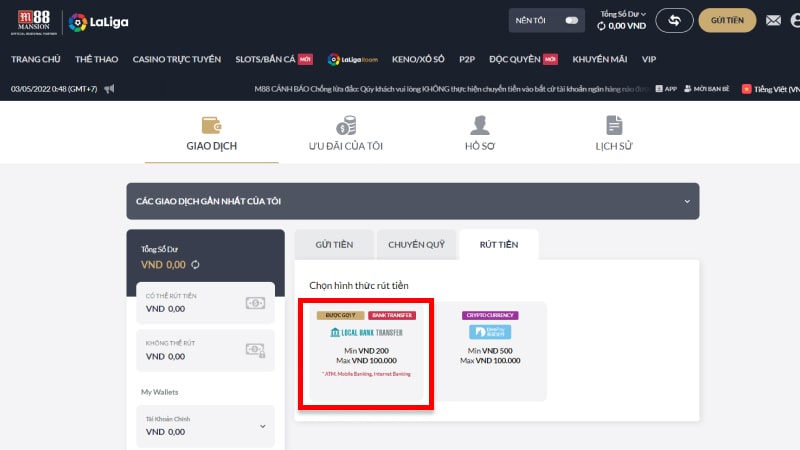This screenshot has width=800, height=450.
Task: Click the My Wallets label
Action: pyautogui.click(x=160, y=392)
